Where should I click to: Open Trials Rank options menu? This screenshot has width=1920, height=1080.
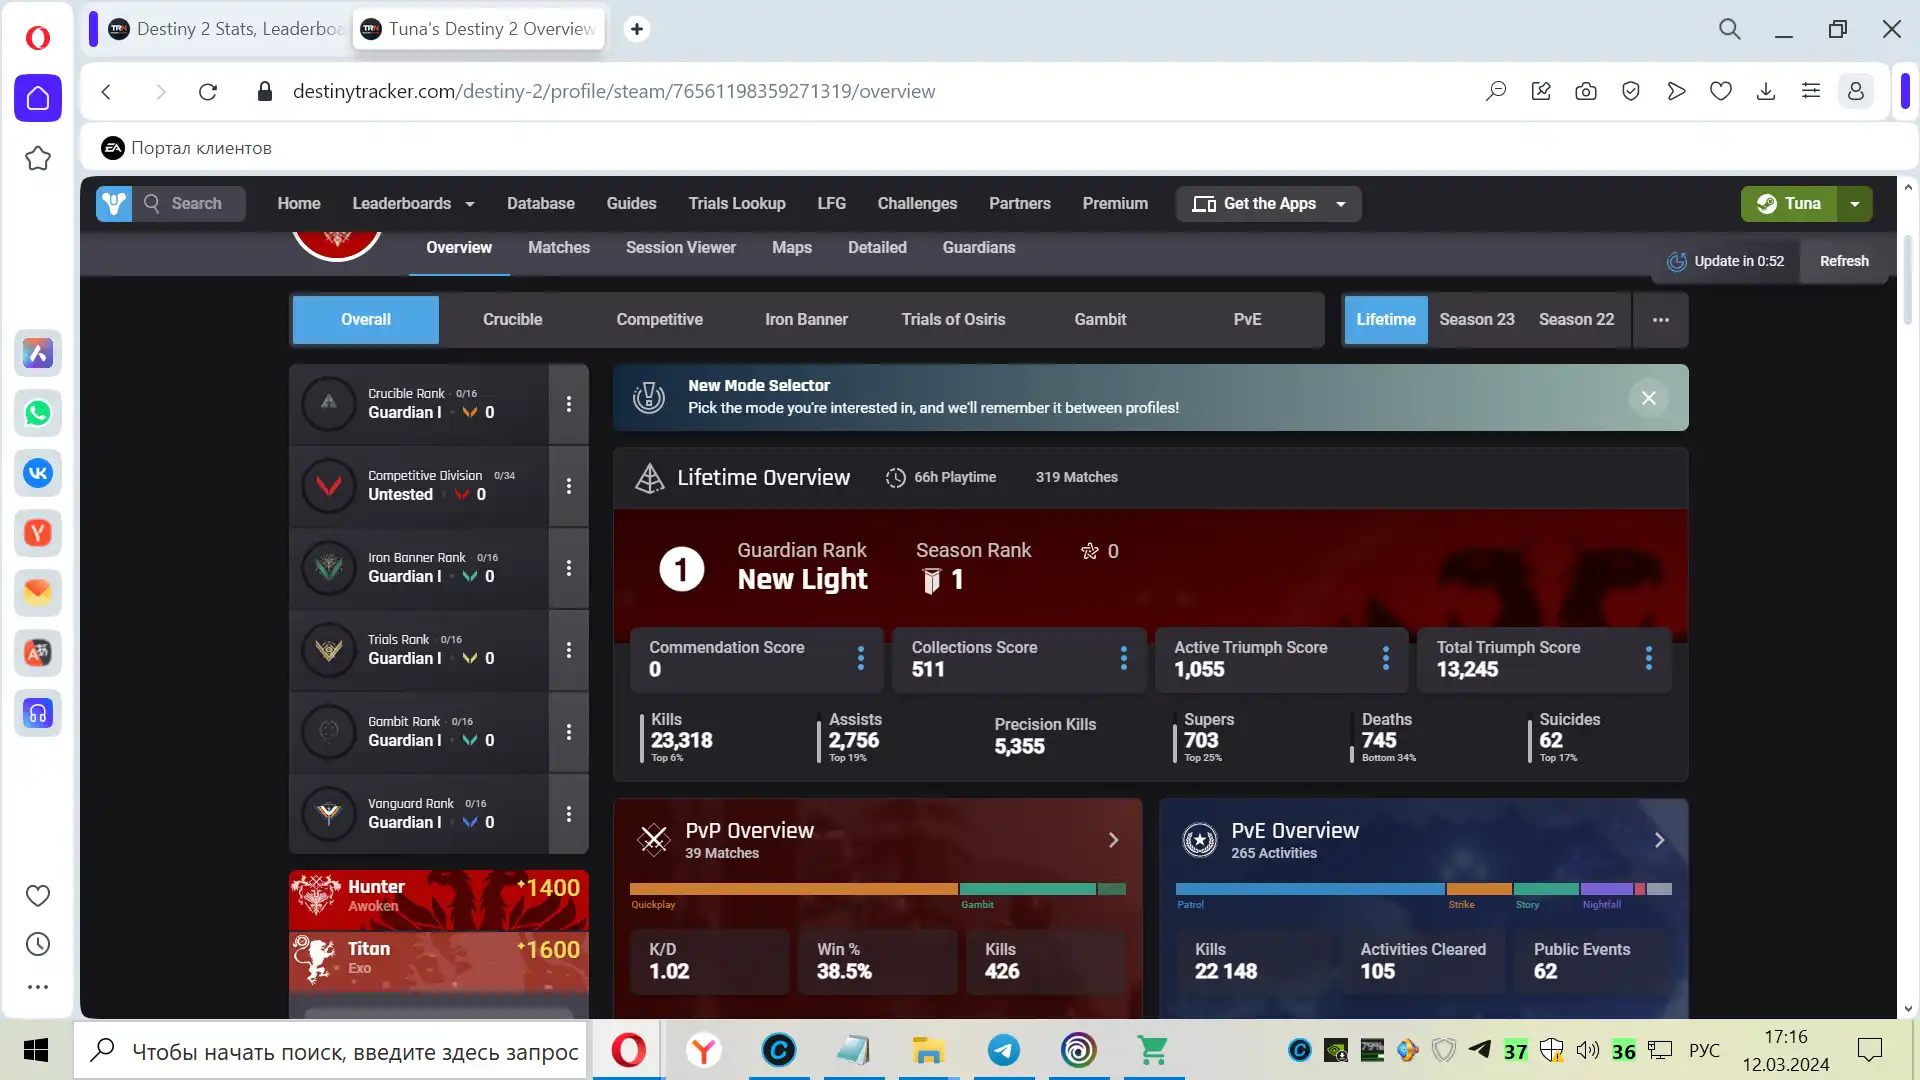click(569, 650)
